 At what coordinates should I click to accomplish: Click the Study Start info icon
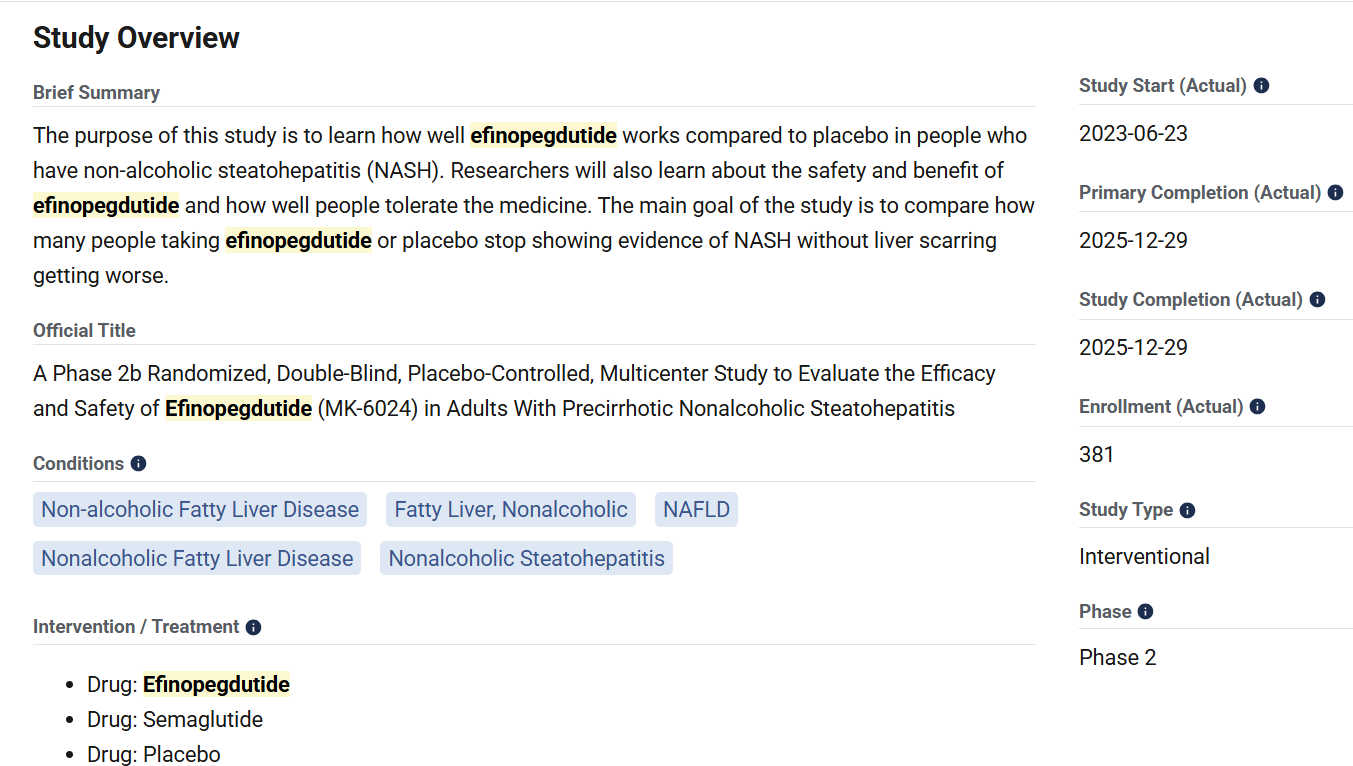(1261, 86)
